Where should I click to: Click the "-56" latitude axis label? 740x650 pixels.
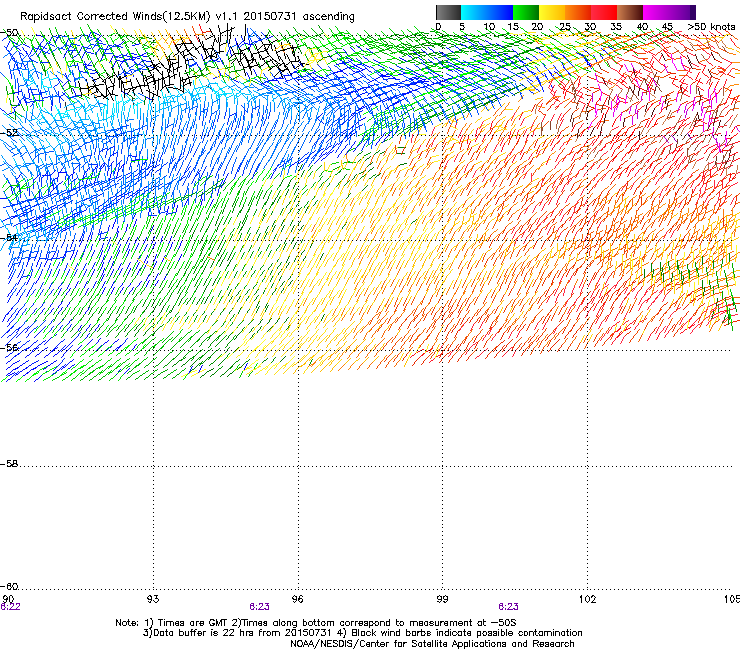coord(9,347)
